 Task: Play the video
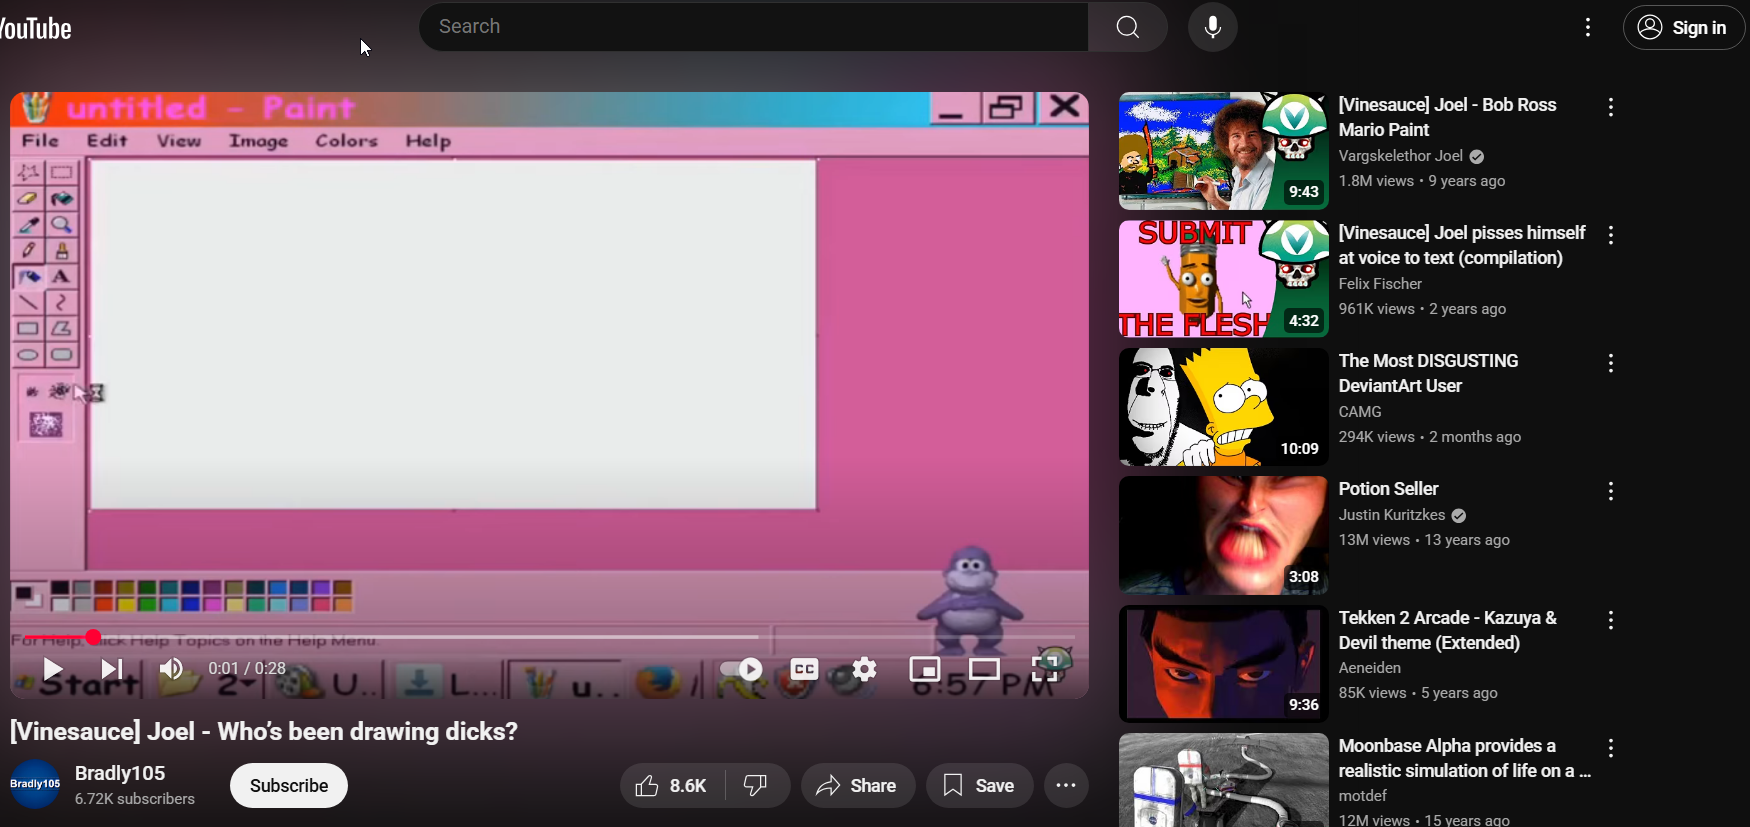tap(53, 669)
